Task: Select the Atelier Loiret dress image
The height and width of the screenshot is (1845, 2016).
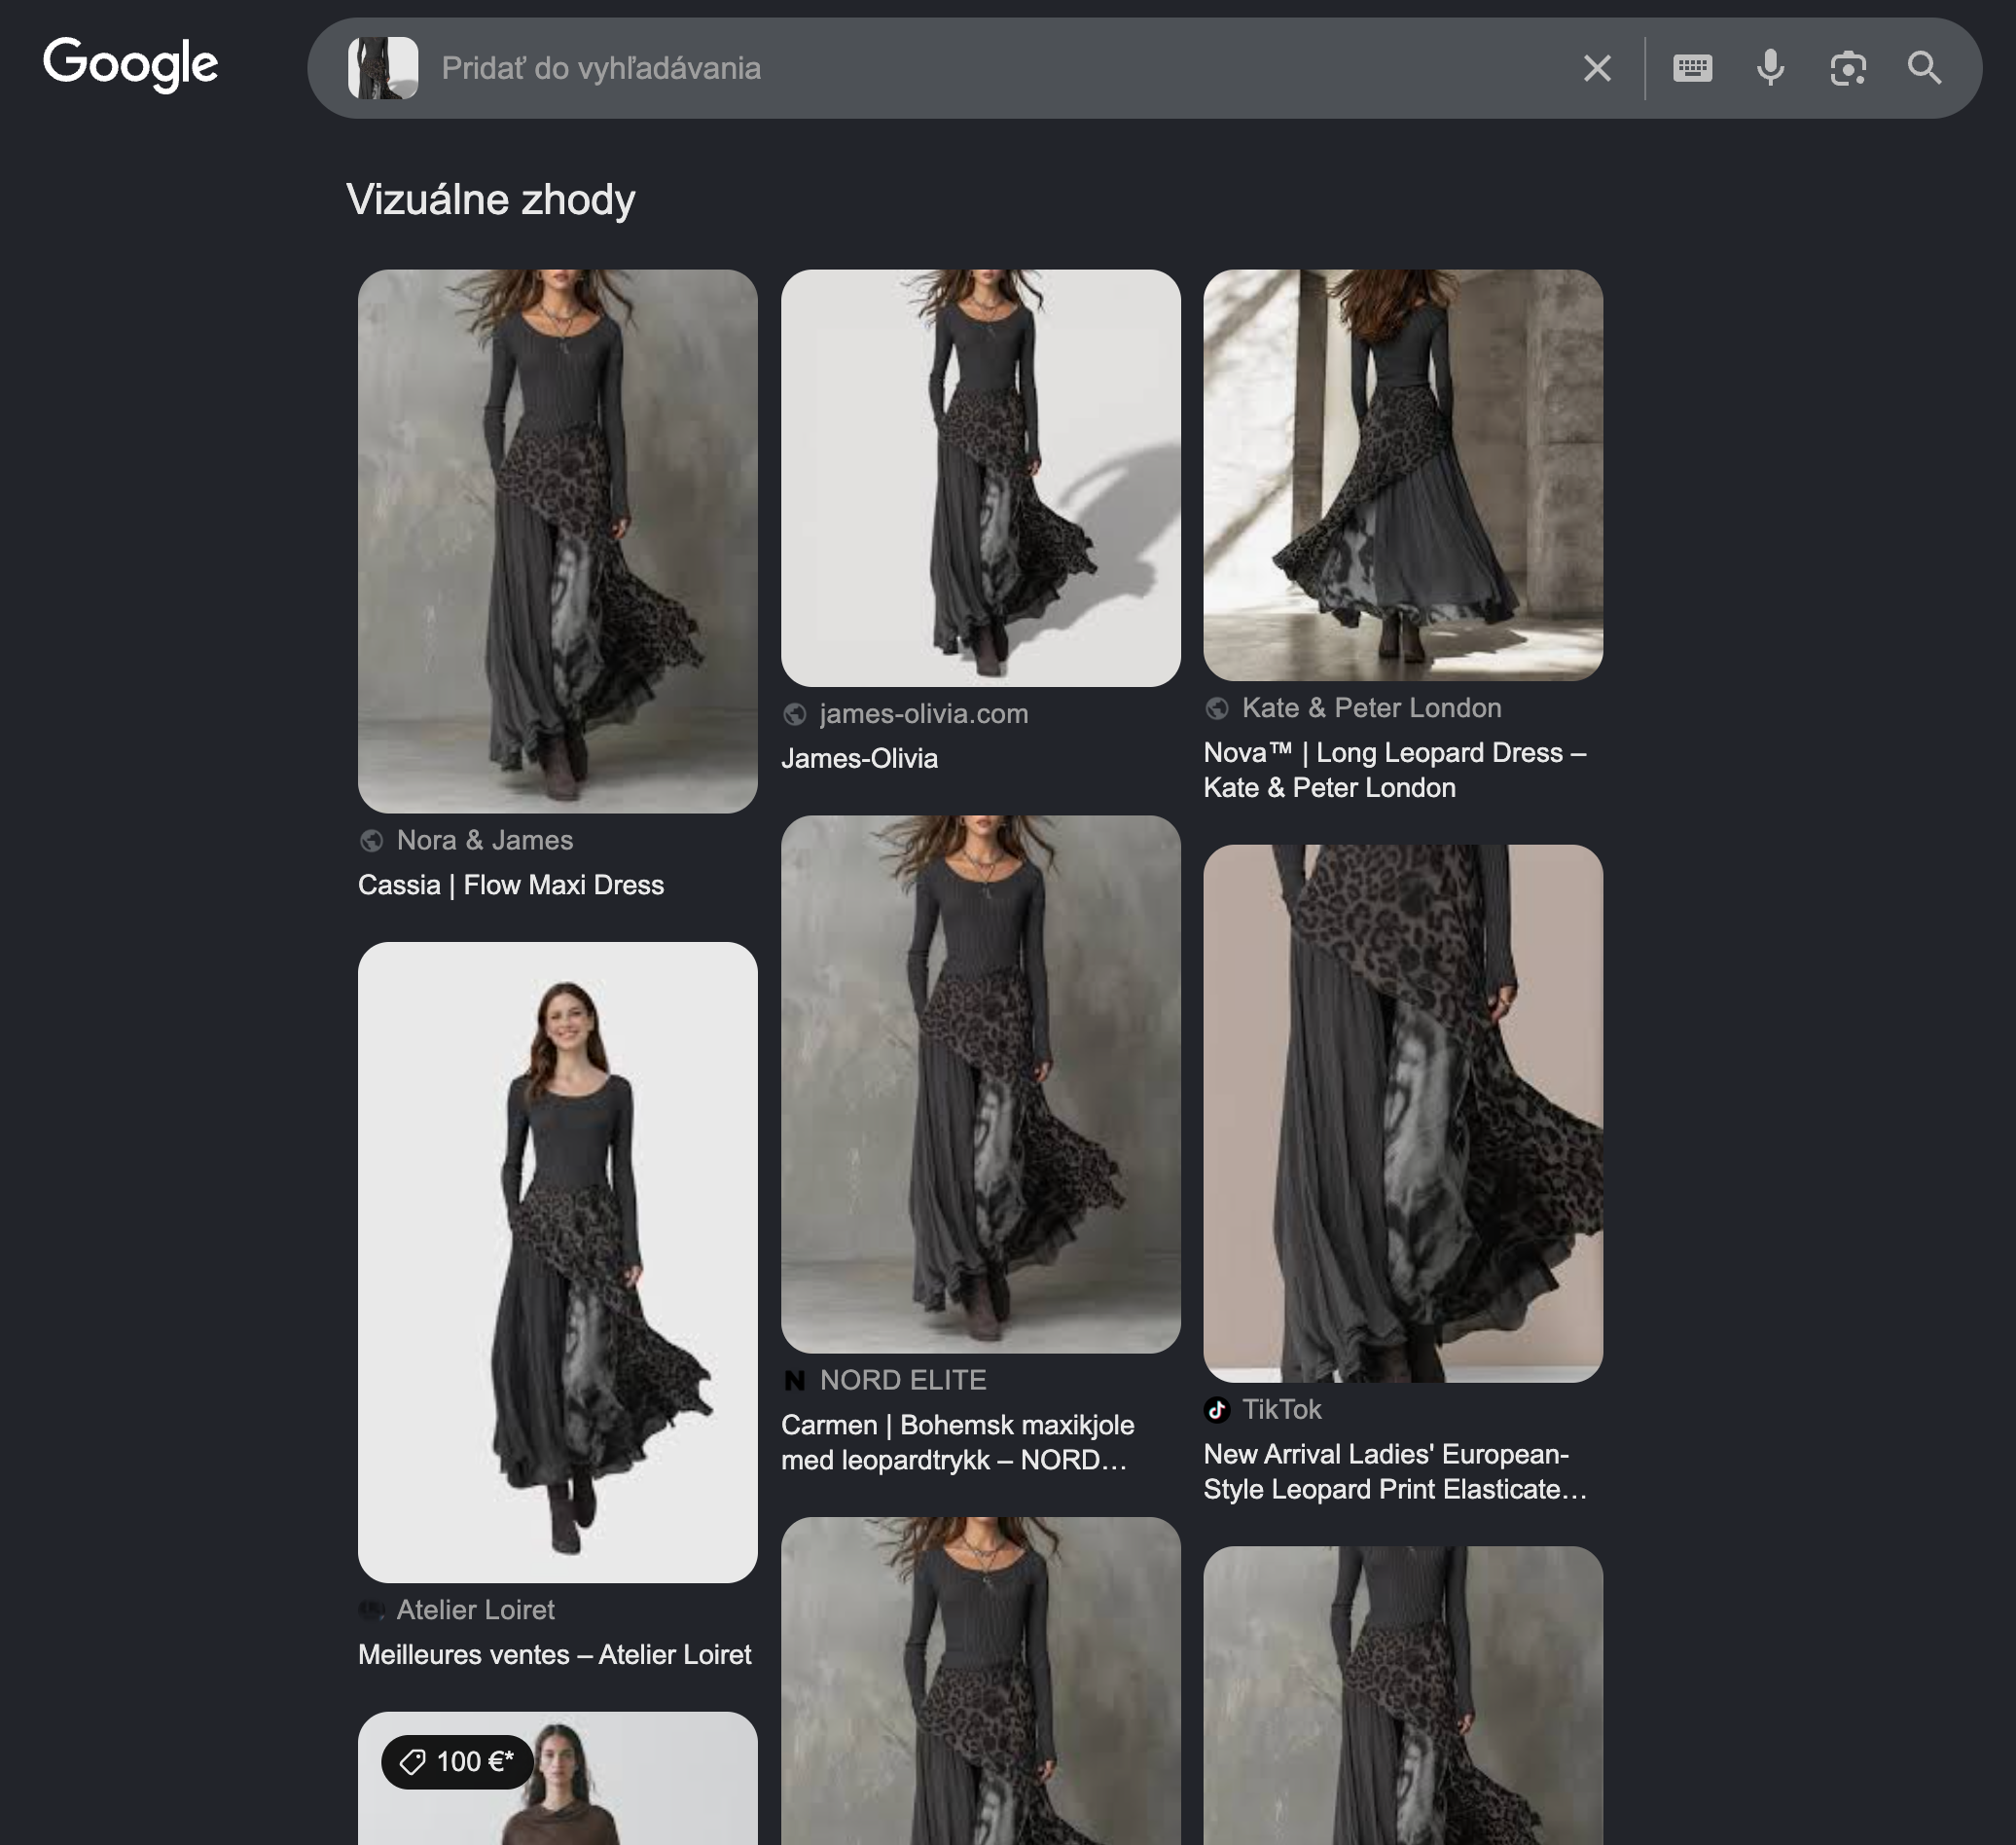Action: point(558,1262)
